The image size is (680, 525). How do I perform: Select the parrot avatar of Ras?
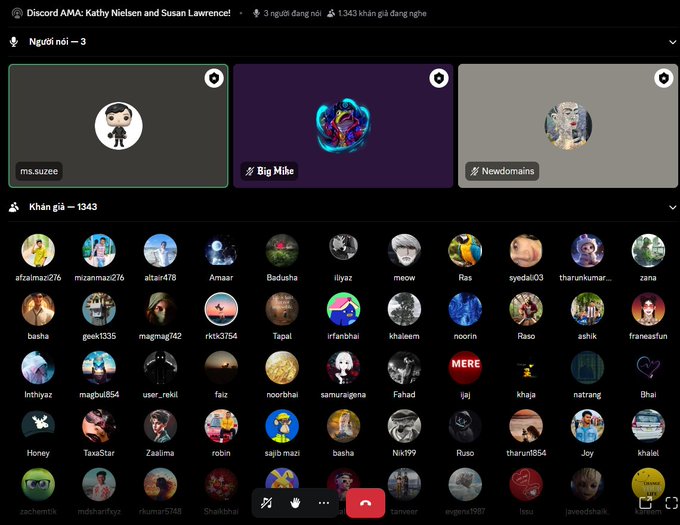[x=465, y=251]
